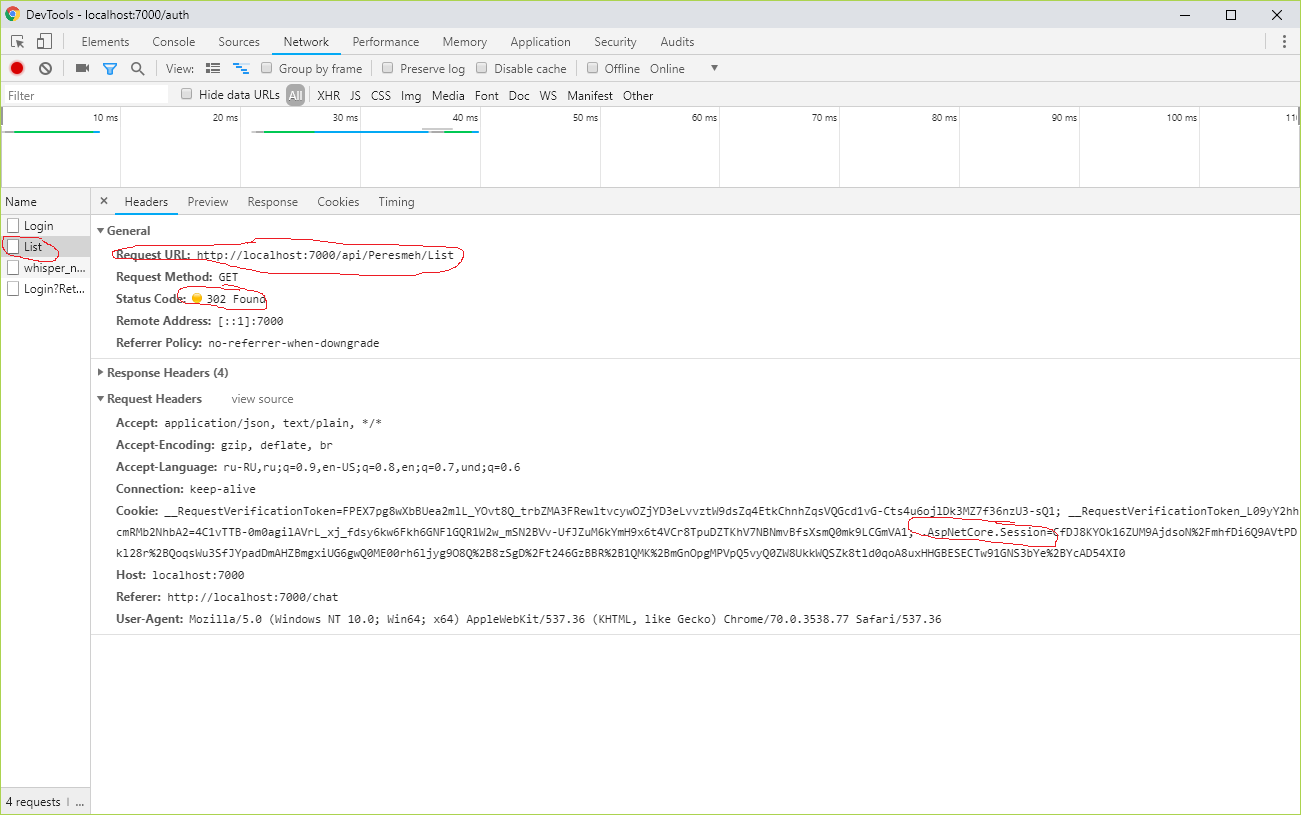Click view source for request headers
The width and height of the screenshot is (1301, 815).
(x=262, y=399)
